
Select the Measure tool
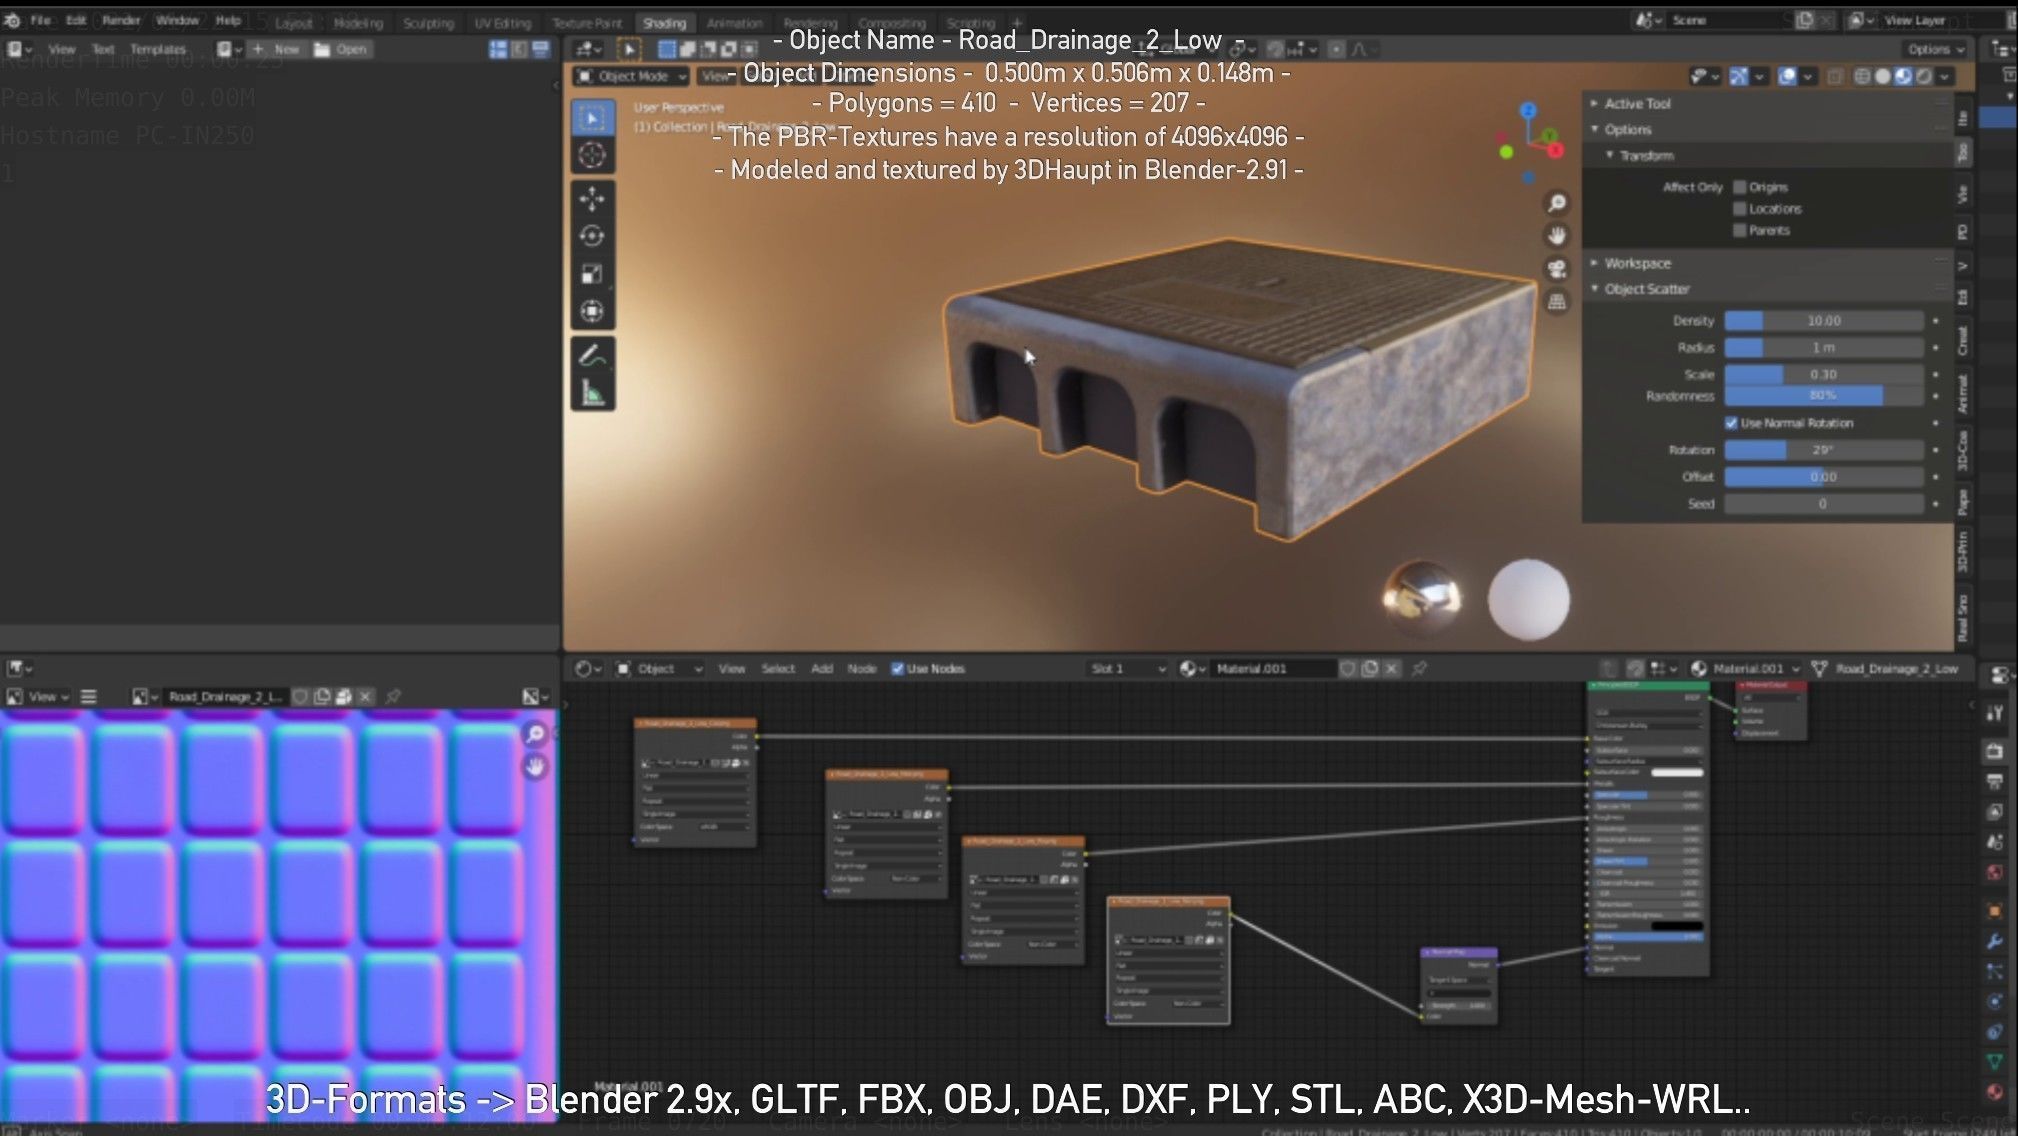(x=592, y=393)
